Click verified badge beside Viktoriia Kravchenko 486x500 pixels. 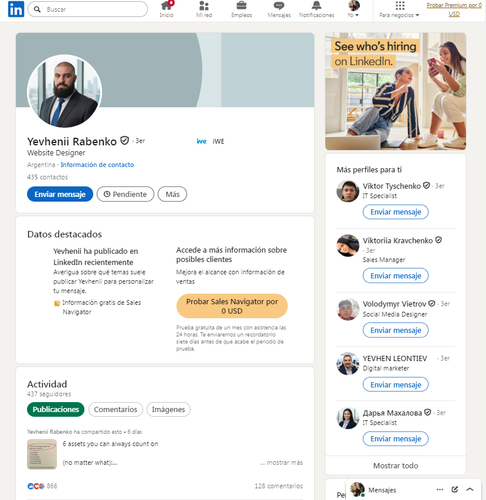(439, 240)
